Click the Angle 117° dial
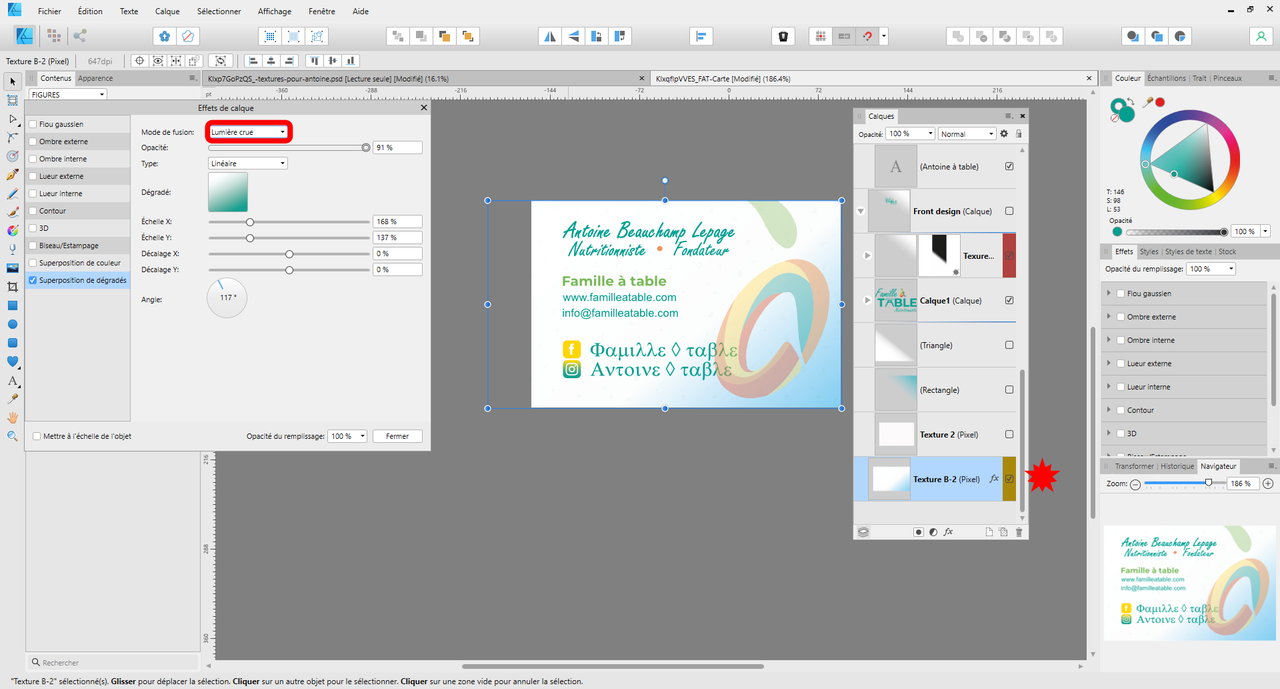The width and height of the screenshot is (1280, 689). (x=227, y=298)
